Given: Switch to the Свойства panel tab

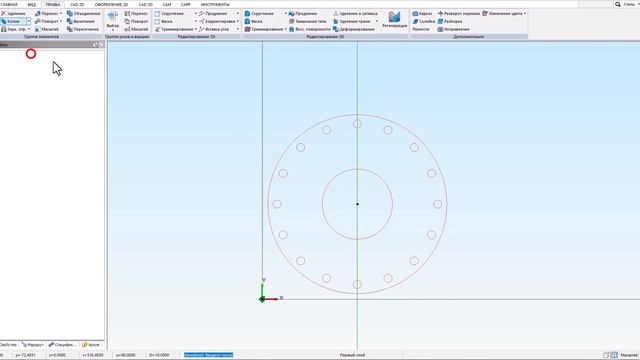Looking at the screenshot, I should 8,345.
